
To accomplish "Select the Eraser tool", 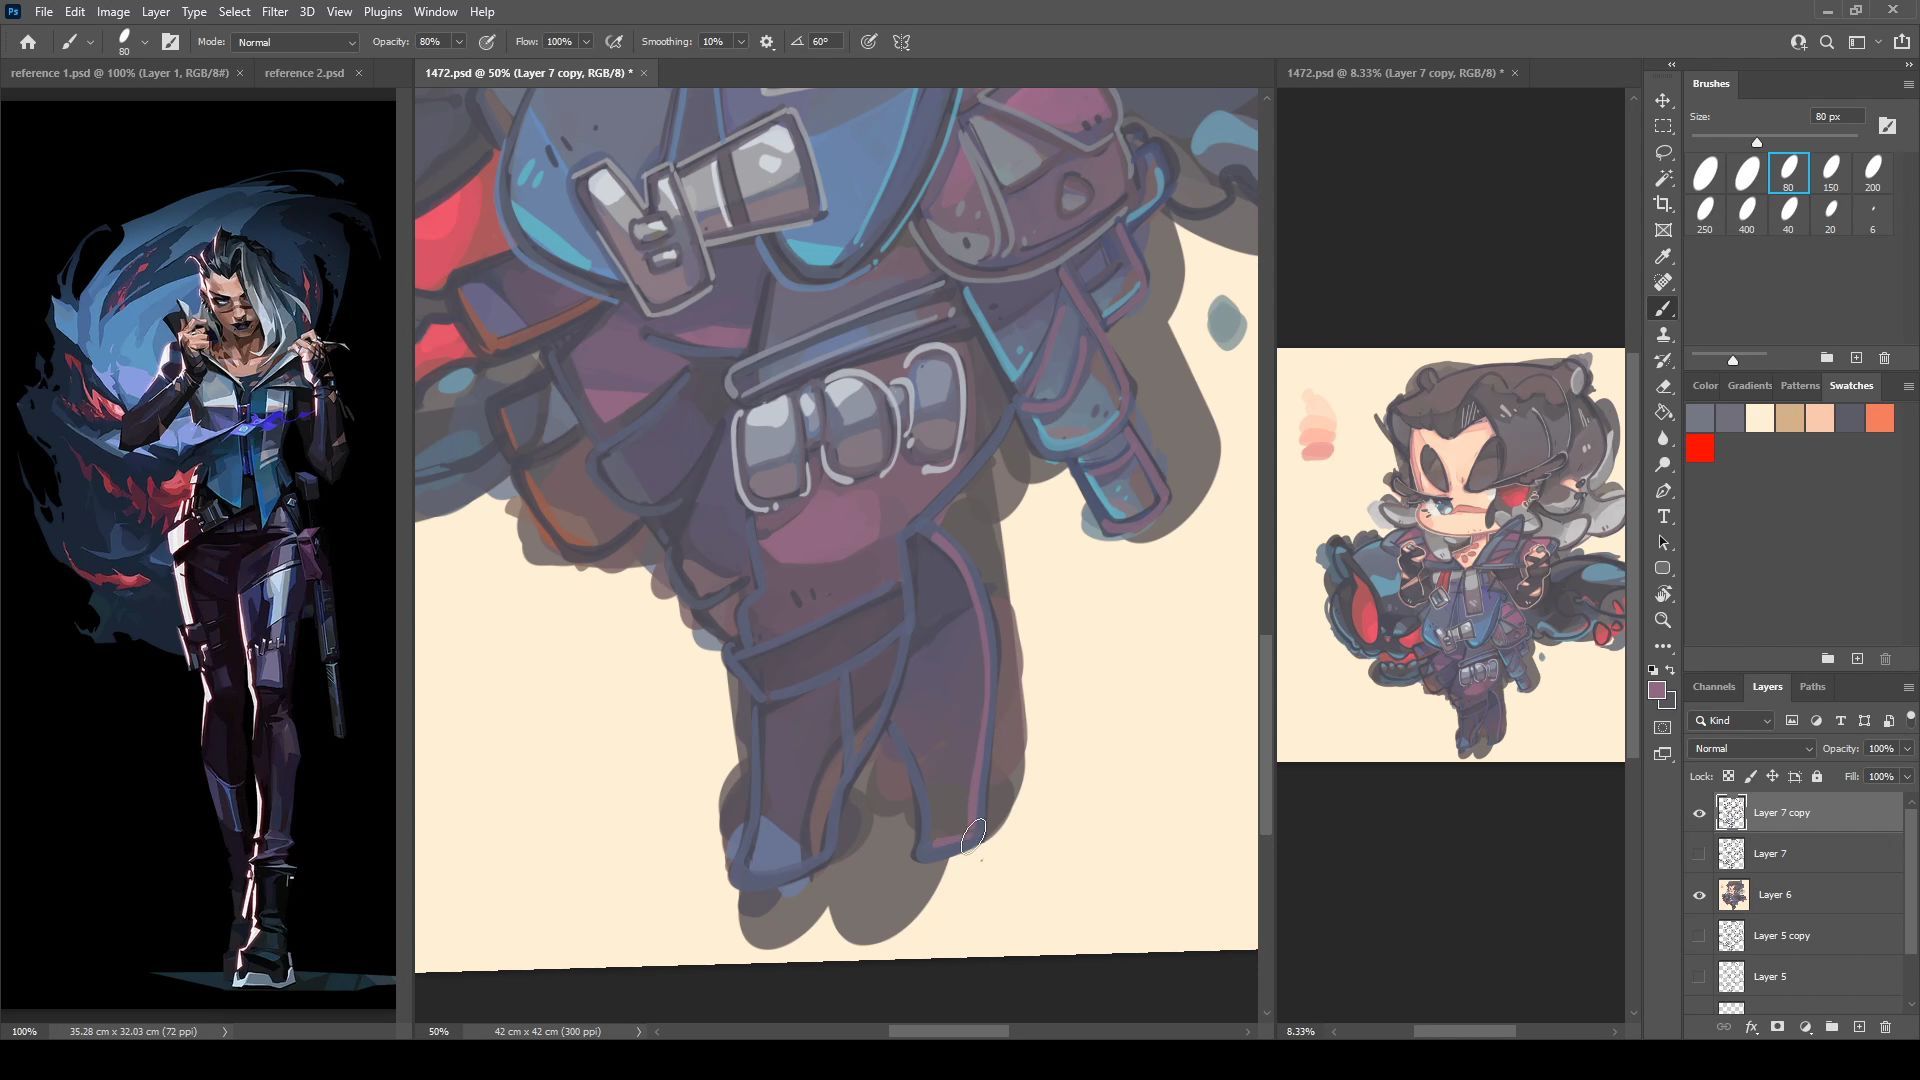I will [x=1663, y=387].
